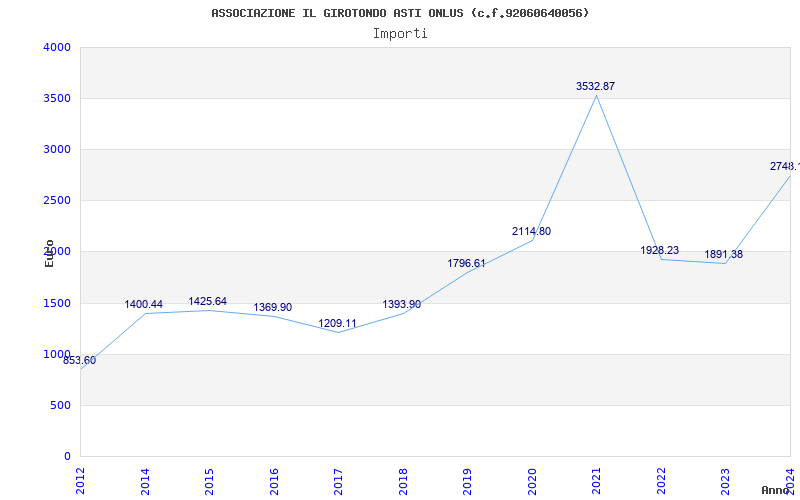Viewport: 800px width, 500px height.
Task: Click the 2021 x-axis year label
Action: [596, 481]
